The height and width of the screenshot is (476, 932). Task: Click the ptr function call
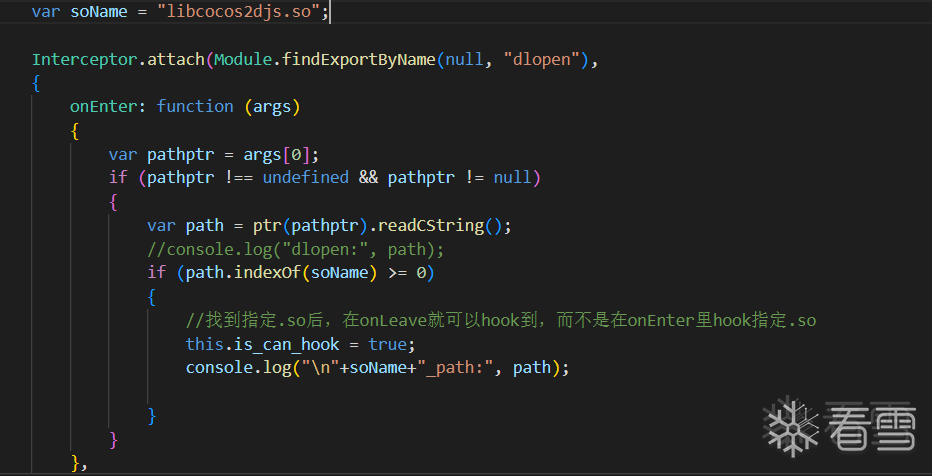coord(267,225)
